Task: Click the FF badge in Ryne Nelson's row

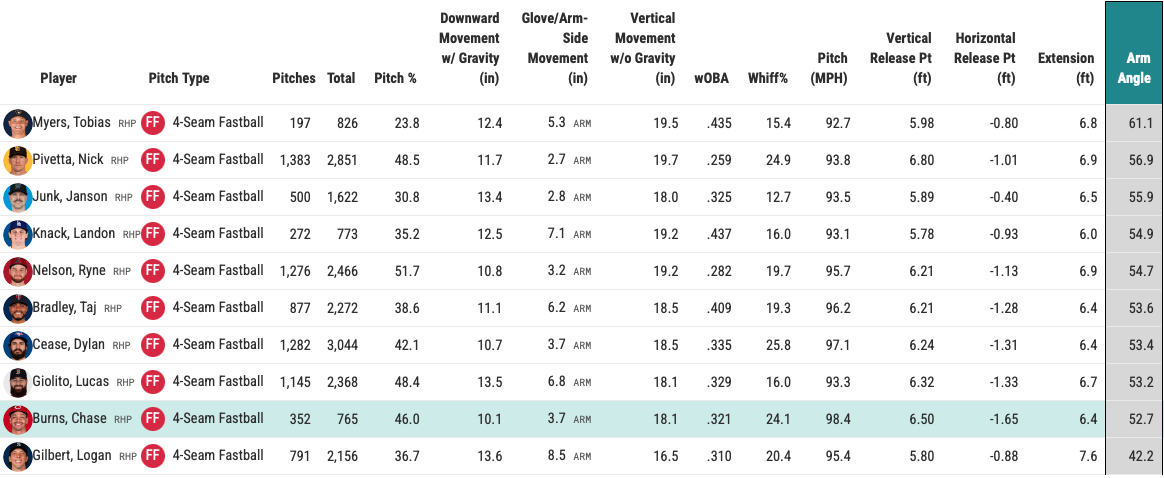Action: tap(152, 271)
